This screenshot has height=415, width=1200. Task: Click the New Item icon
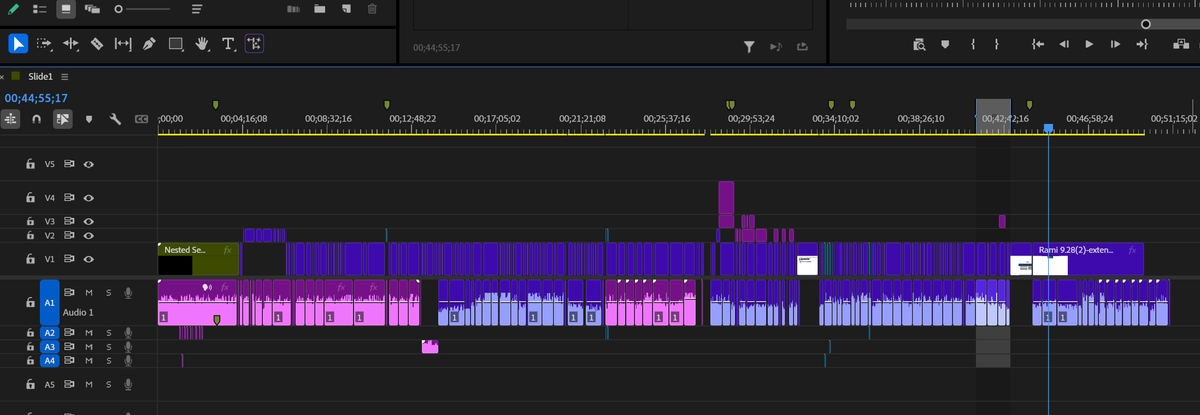346,8
